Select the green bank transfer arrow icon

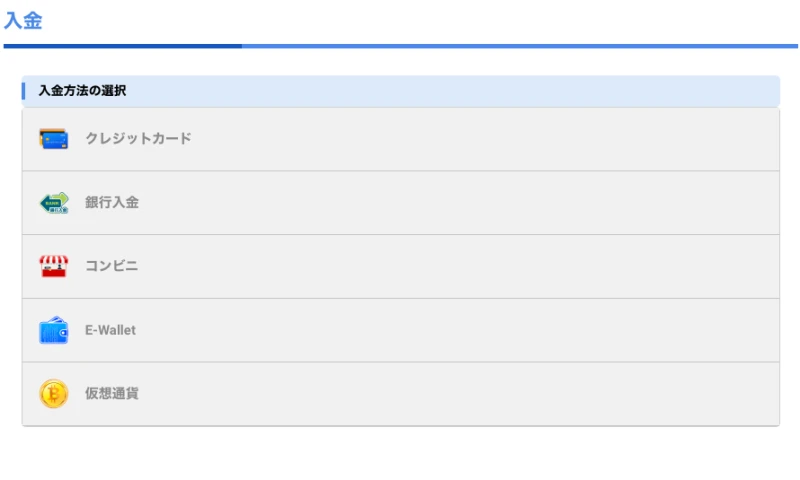pyautogui.click(x=54, y=203)
